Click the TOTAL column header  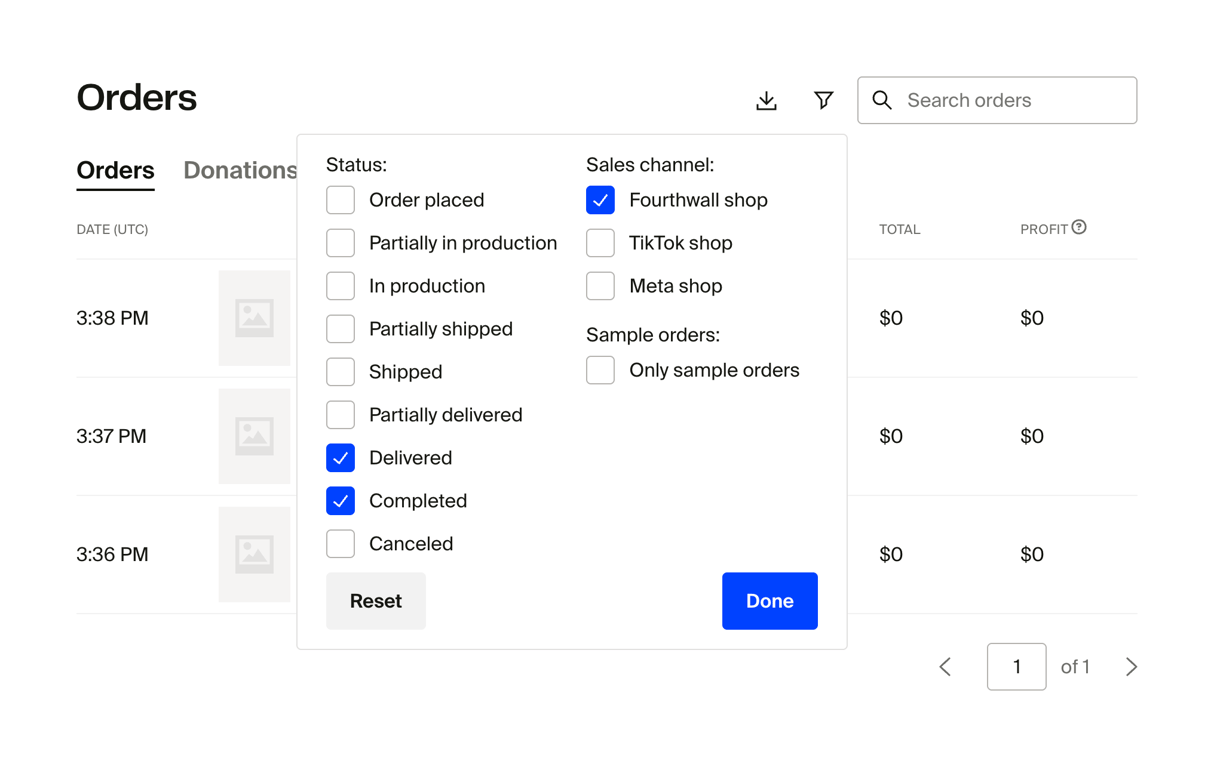[899, 229]
